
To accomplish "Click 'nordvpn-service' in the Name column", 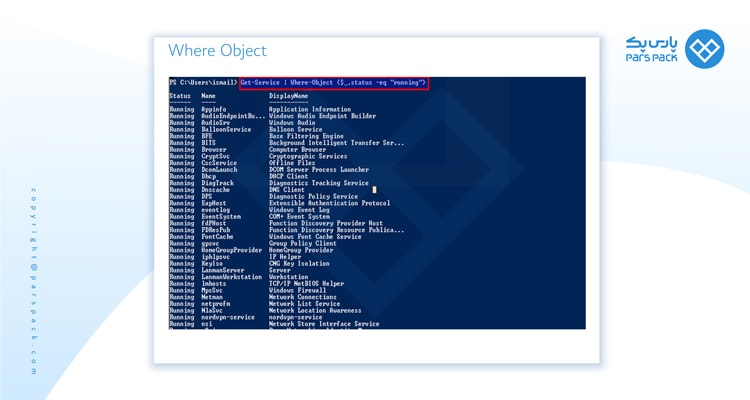I will 228,317.
